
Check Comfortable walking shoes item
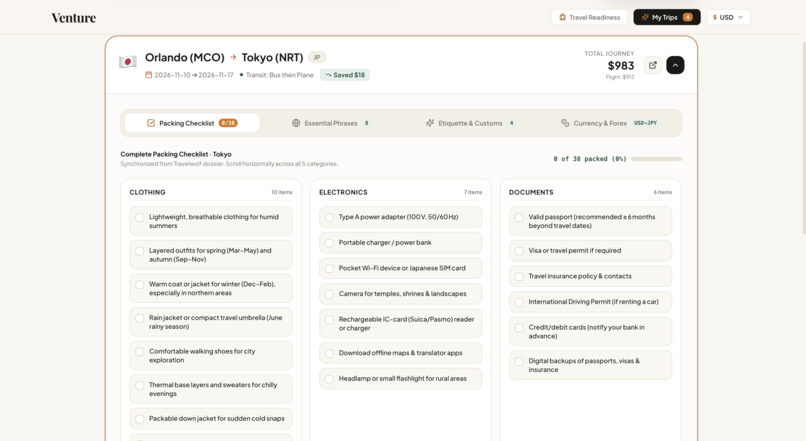[x=139, y=352]
